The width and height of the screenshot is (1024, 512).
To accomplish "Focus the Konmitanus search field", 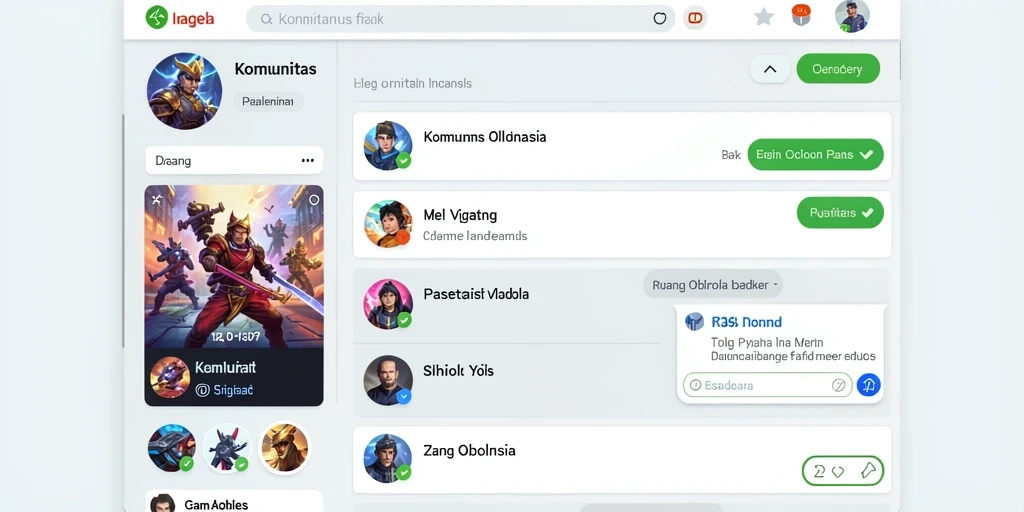I will coord(460,19).
